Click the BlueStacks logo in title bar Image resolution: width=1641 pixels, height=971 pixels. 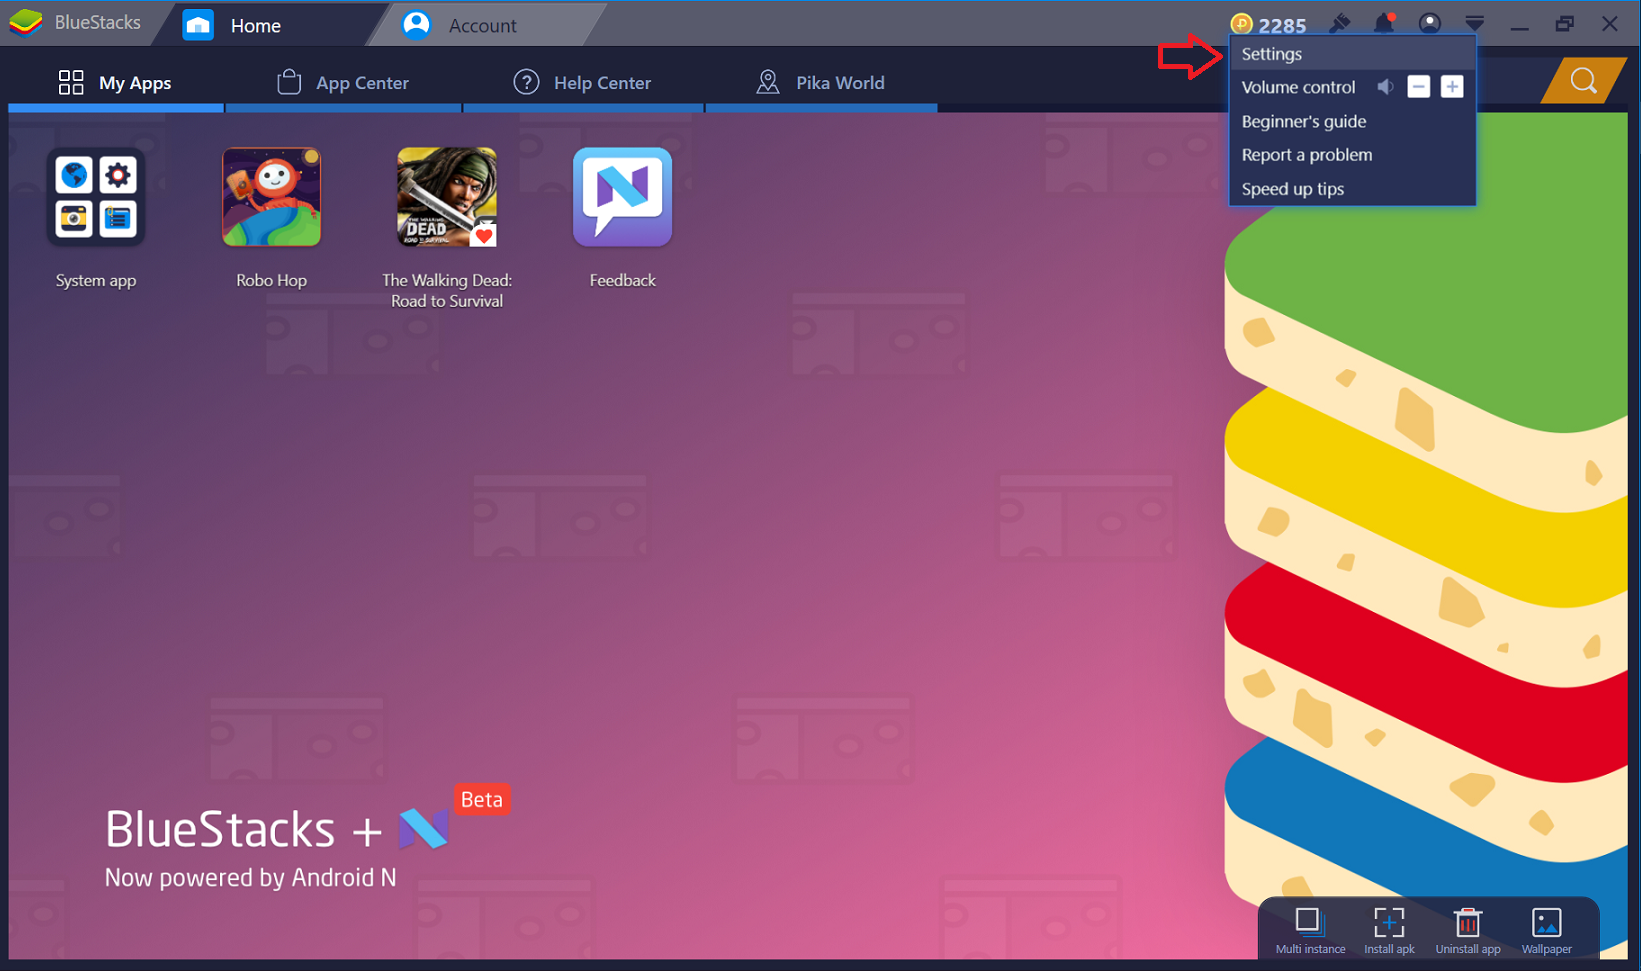coord(26,22)
